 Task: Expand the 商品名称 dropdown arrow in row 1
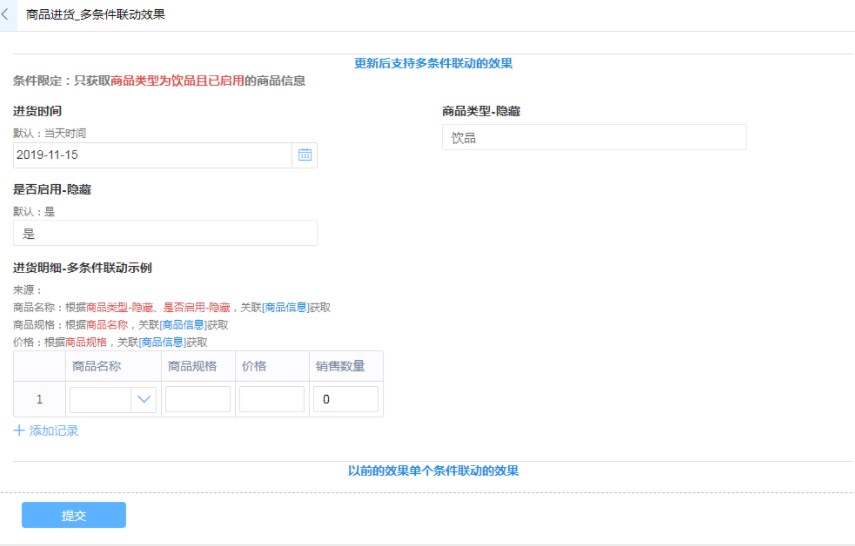coord(144,400)
